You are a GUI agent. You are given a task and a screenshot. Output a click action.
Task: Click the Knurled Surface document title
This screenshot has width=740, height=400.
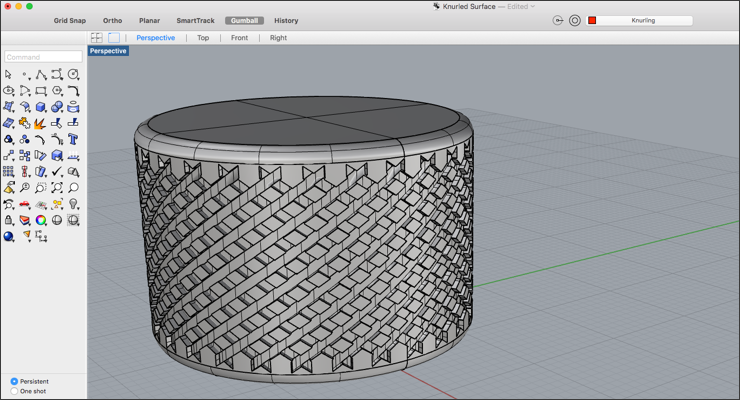[469, 7]
